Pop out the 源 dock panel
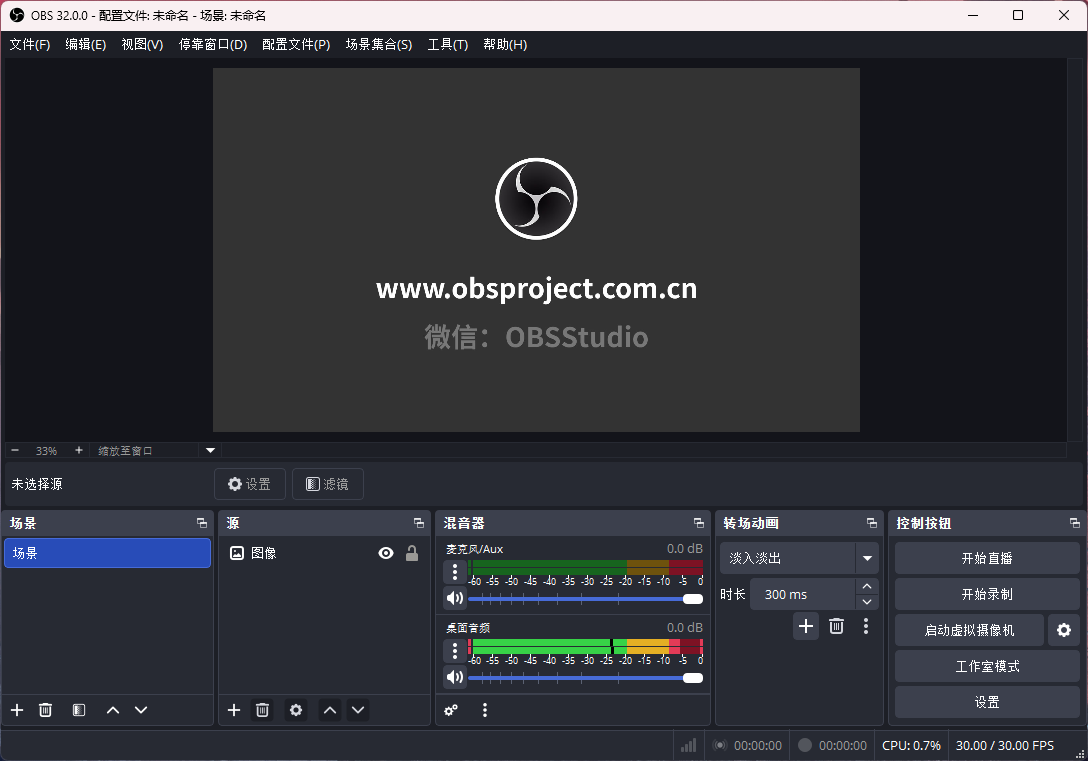 pos(419,523)
